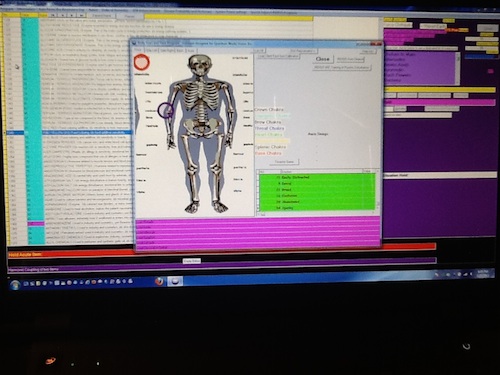The height and width of the screenshot is (375, 500).
Task: Select the Splenic Chakra label
Action: coord(270,147)
